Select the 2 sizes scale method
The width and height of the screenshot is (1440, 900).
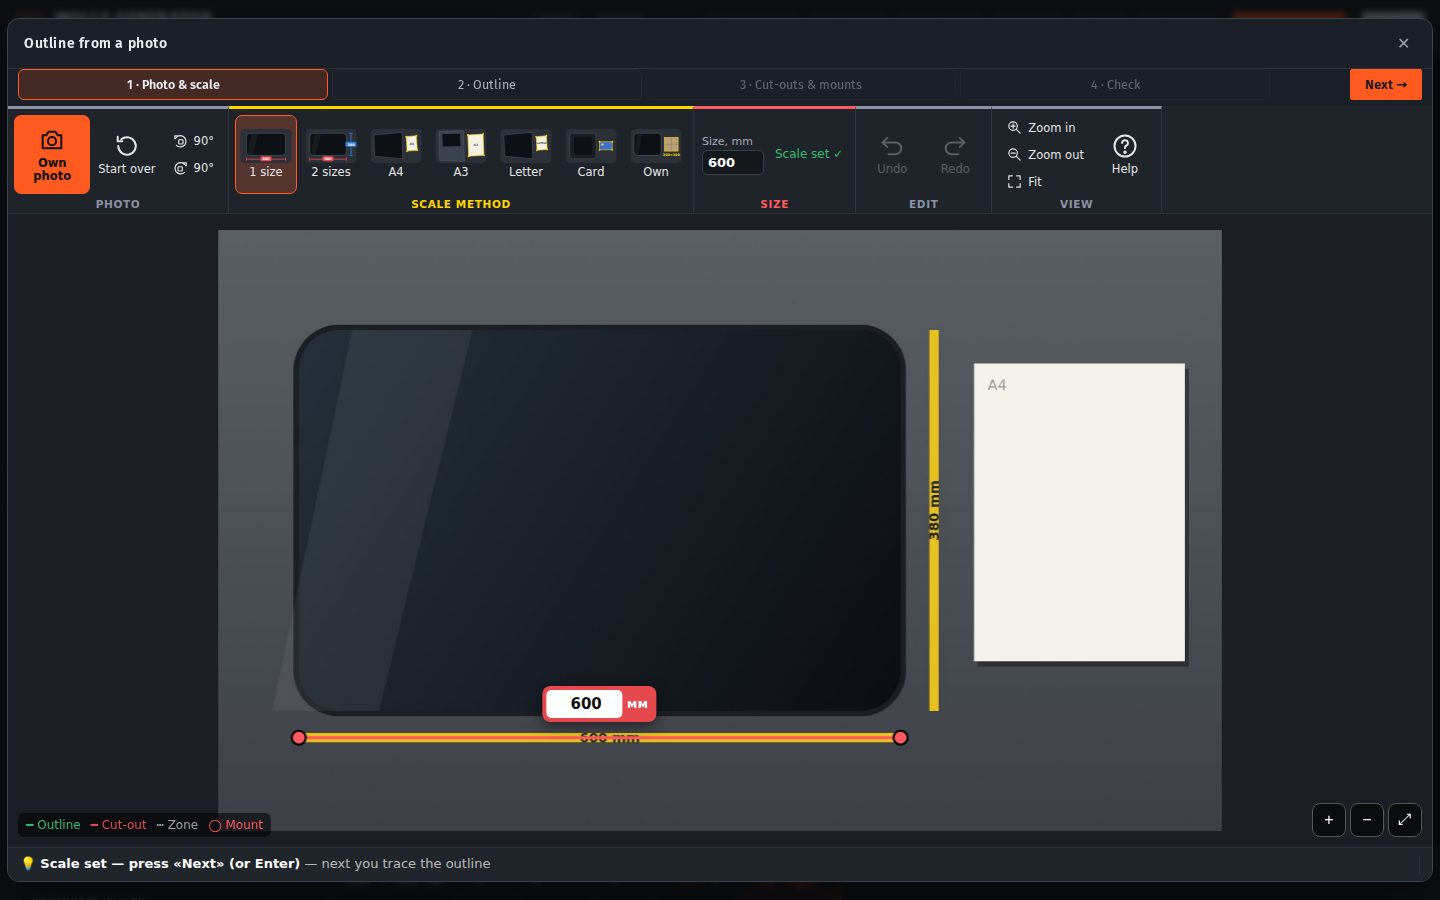coord(331,154)
